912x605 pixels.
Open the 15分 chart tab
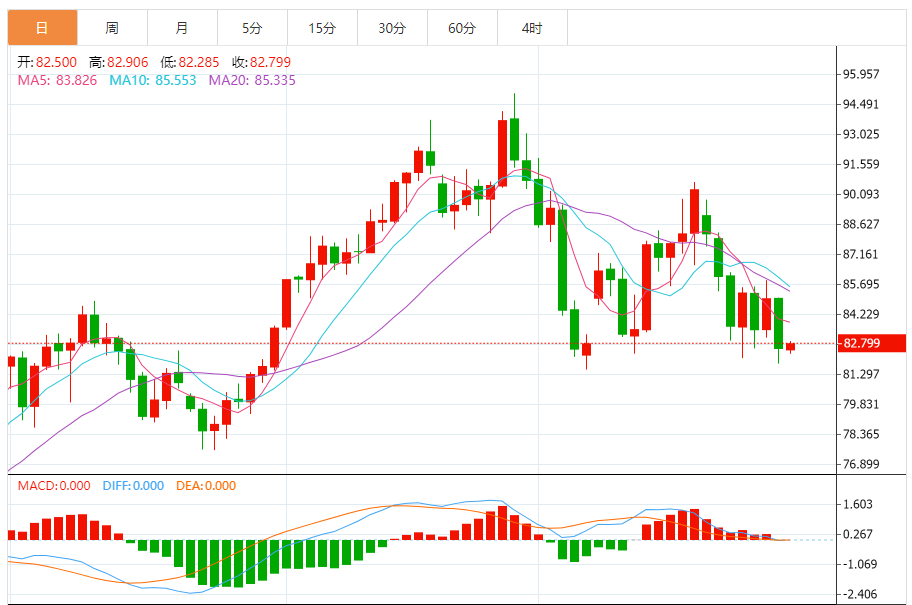322,28
